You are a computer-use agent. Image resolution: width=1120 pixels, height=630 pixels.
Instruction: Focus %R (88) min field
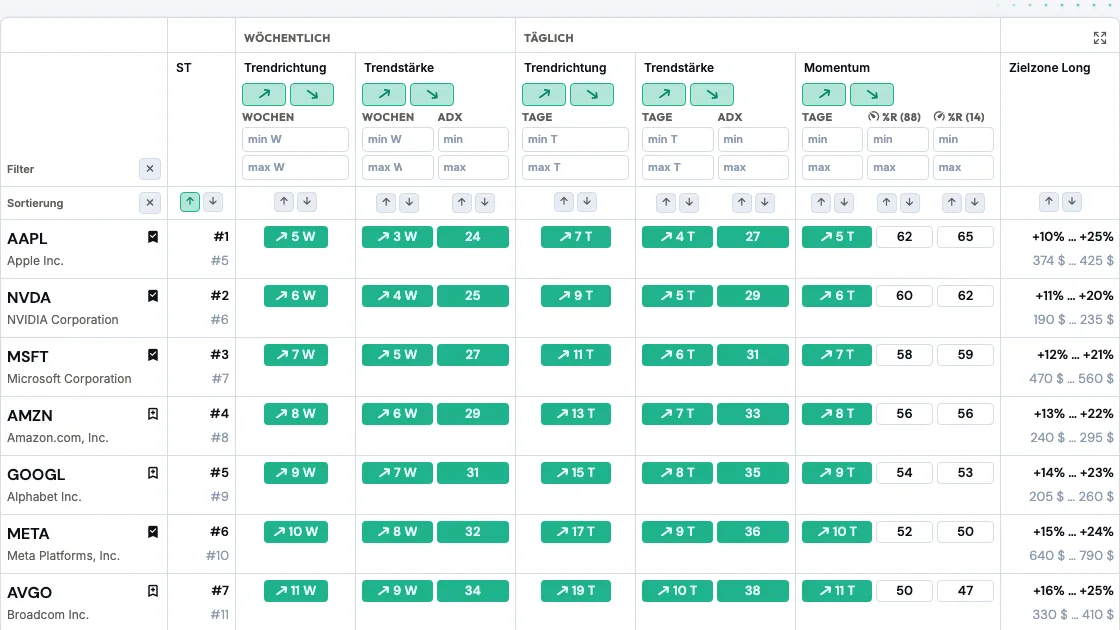click(898, 139)
